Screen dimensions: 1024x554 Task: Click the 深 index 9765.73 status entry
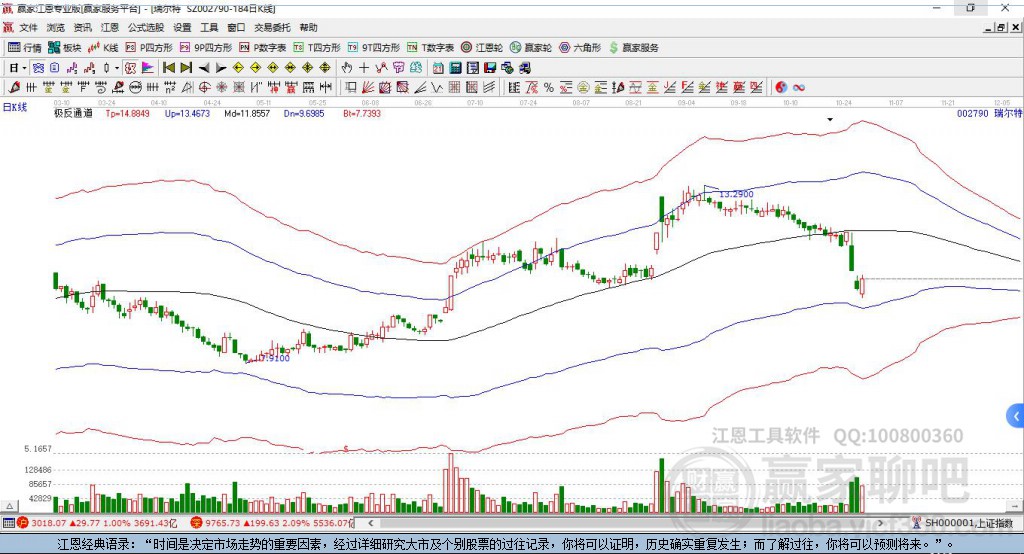coord(272,523)
